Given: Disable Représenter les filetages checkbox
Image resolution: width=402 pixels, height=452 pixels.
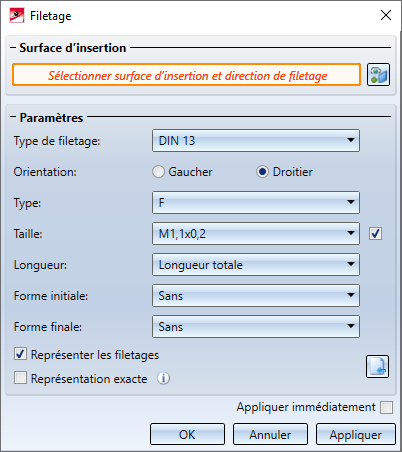Looking at the screenshot, I should (x=20, y=354).
